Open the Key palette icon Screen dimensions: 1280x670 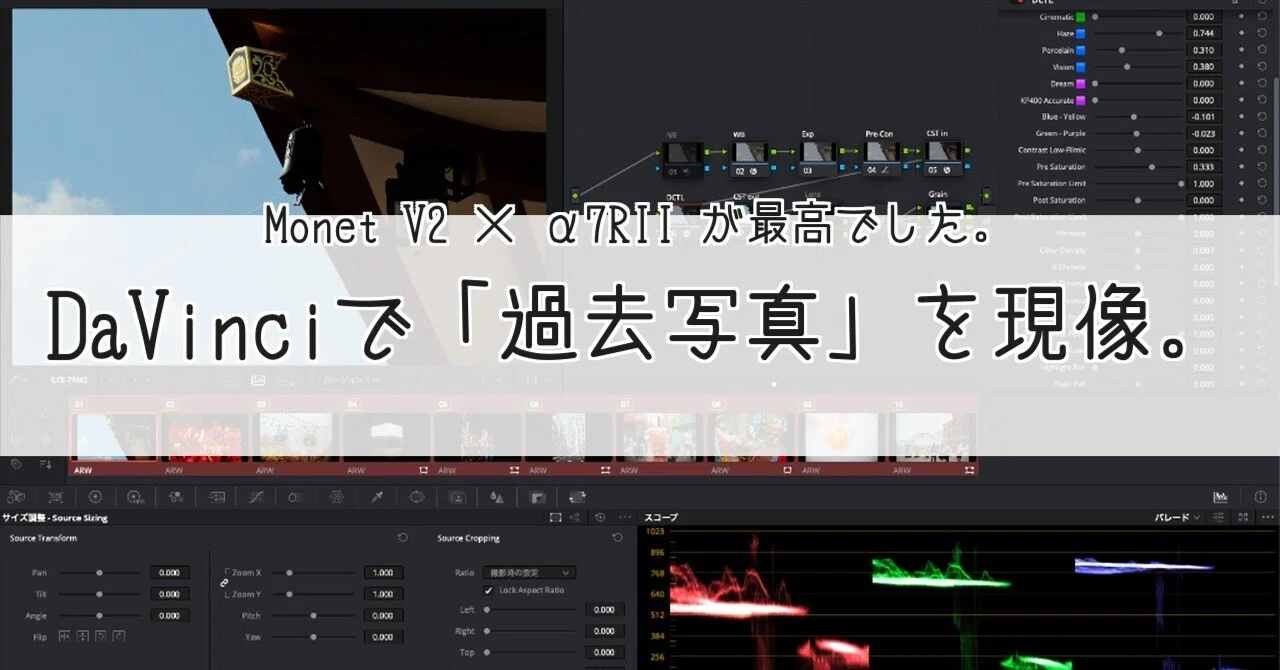[x=537, y=496]
